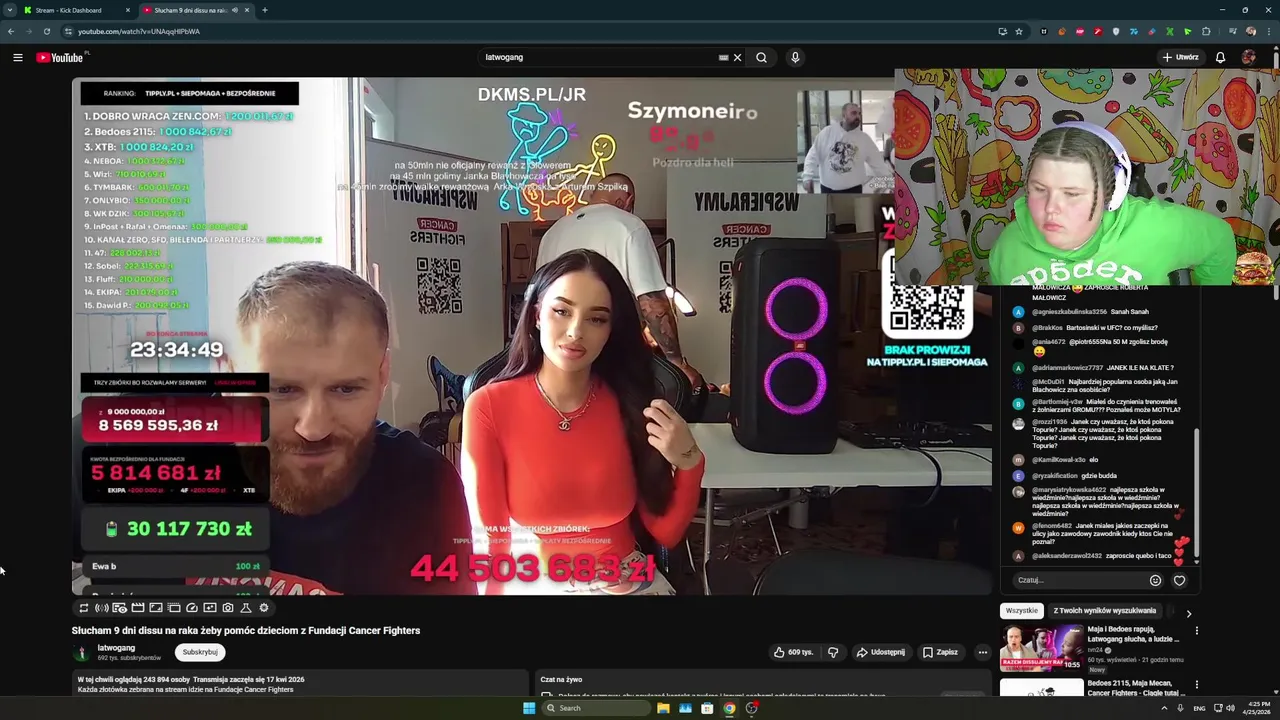Open enhancer settings gear icon
Screen dimensions: 1280x720
(264, 607)
